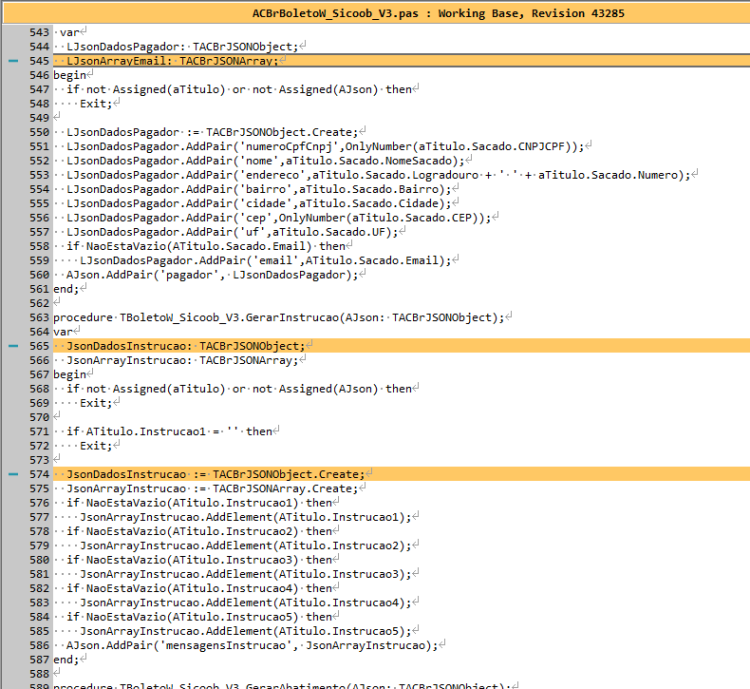Click JsonArrayInstrucao := TACBrJSONArray.Create line
This screenshot has width=750, height=689.
212,489
